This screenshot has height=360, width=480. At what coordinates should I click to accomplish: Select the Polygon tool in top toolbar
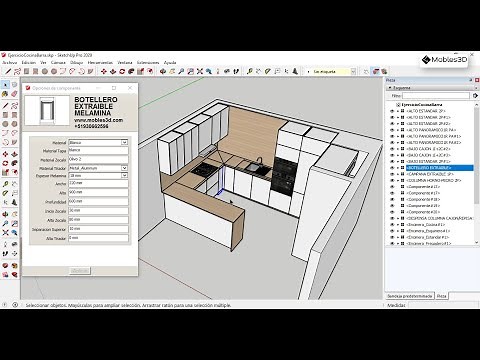click(x=54, y=71)
